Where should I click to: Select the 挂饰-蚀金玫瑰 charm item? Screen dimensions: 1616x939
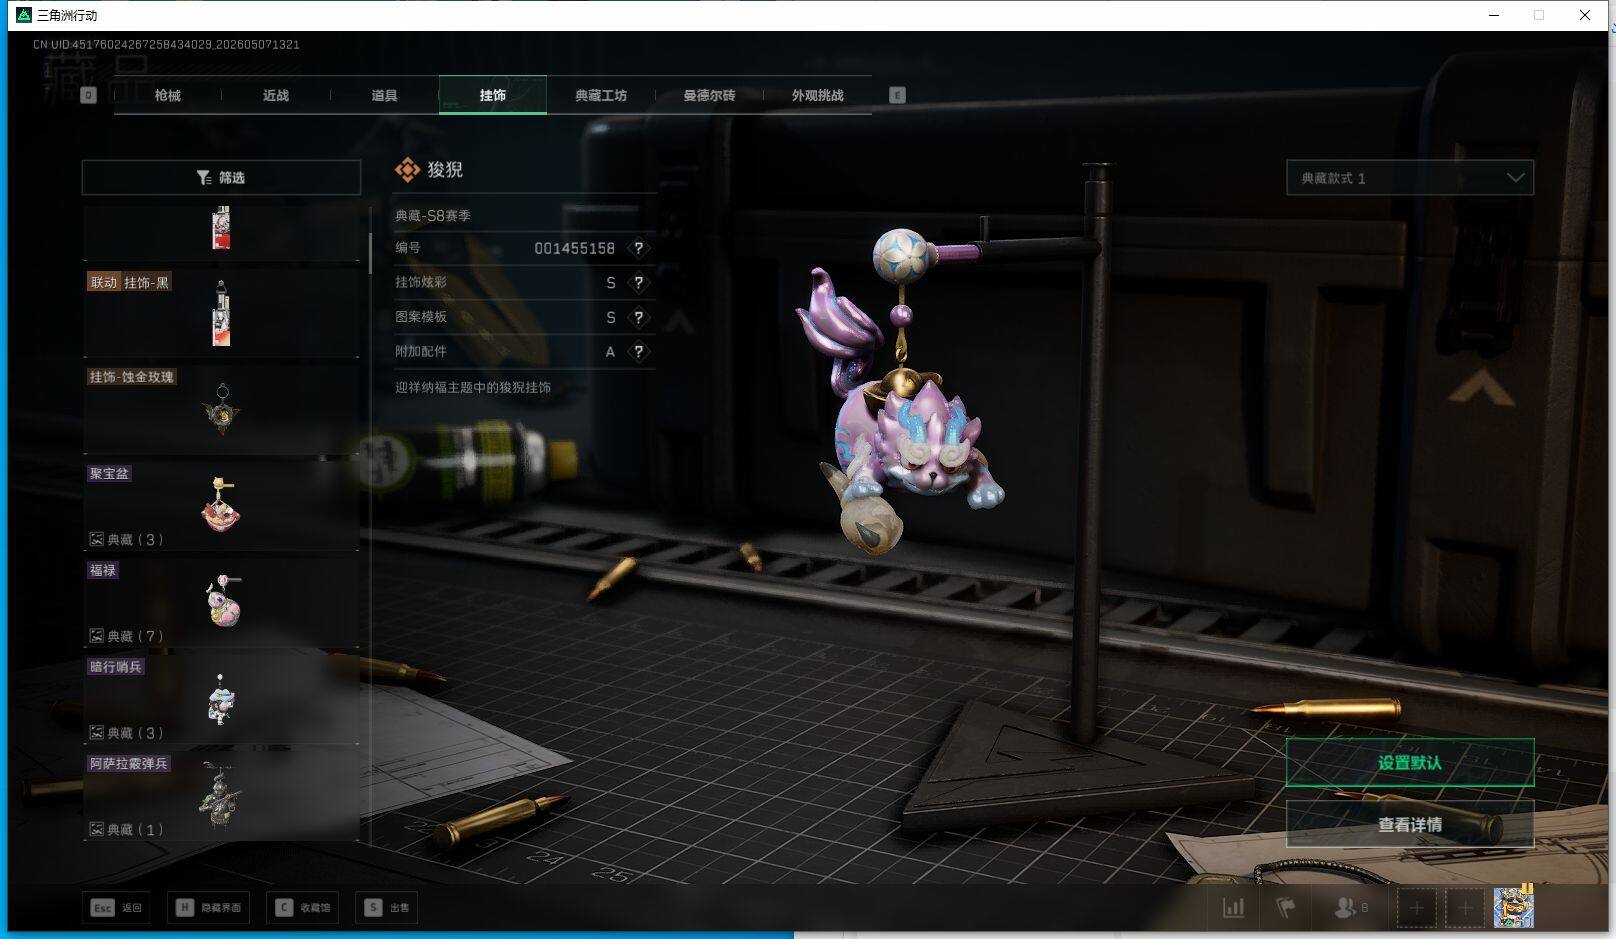221,408
